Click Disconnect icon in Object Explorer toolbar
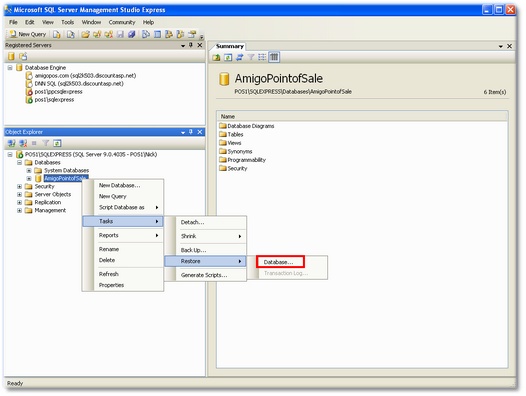The image size is (526, 396). click(23, 143)
